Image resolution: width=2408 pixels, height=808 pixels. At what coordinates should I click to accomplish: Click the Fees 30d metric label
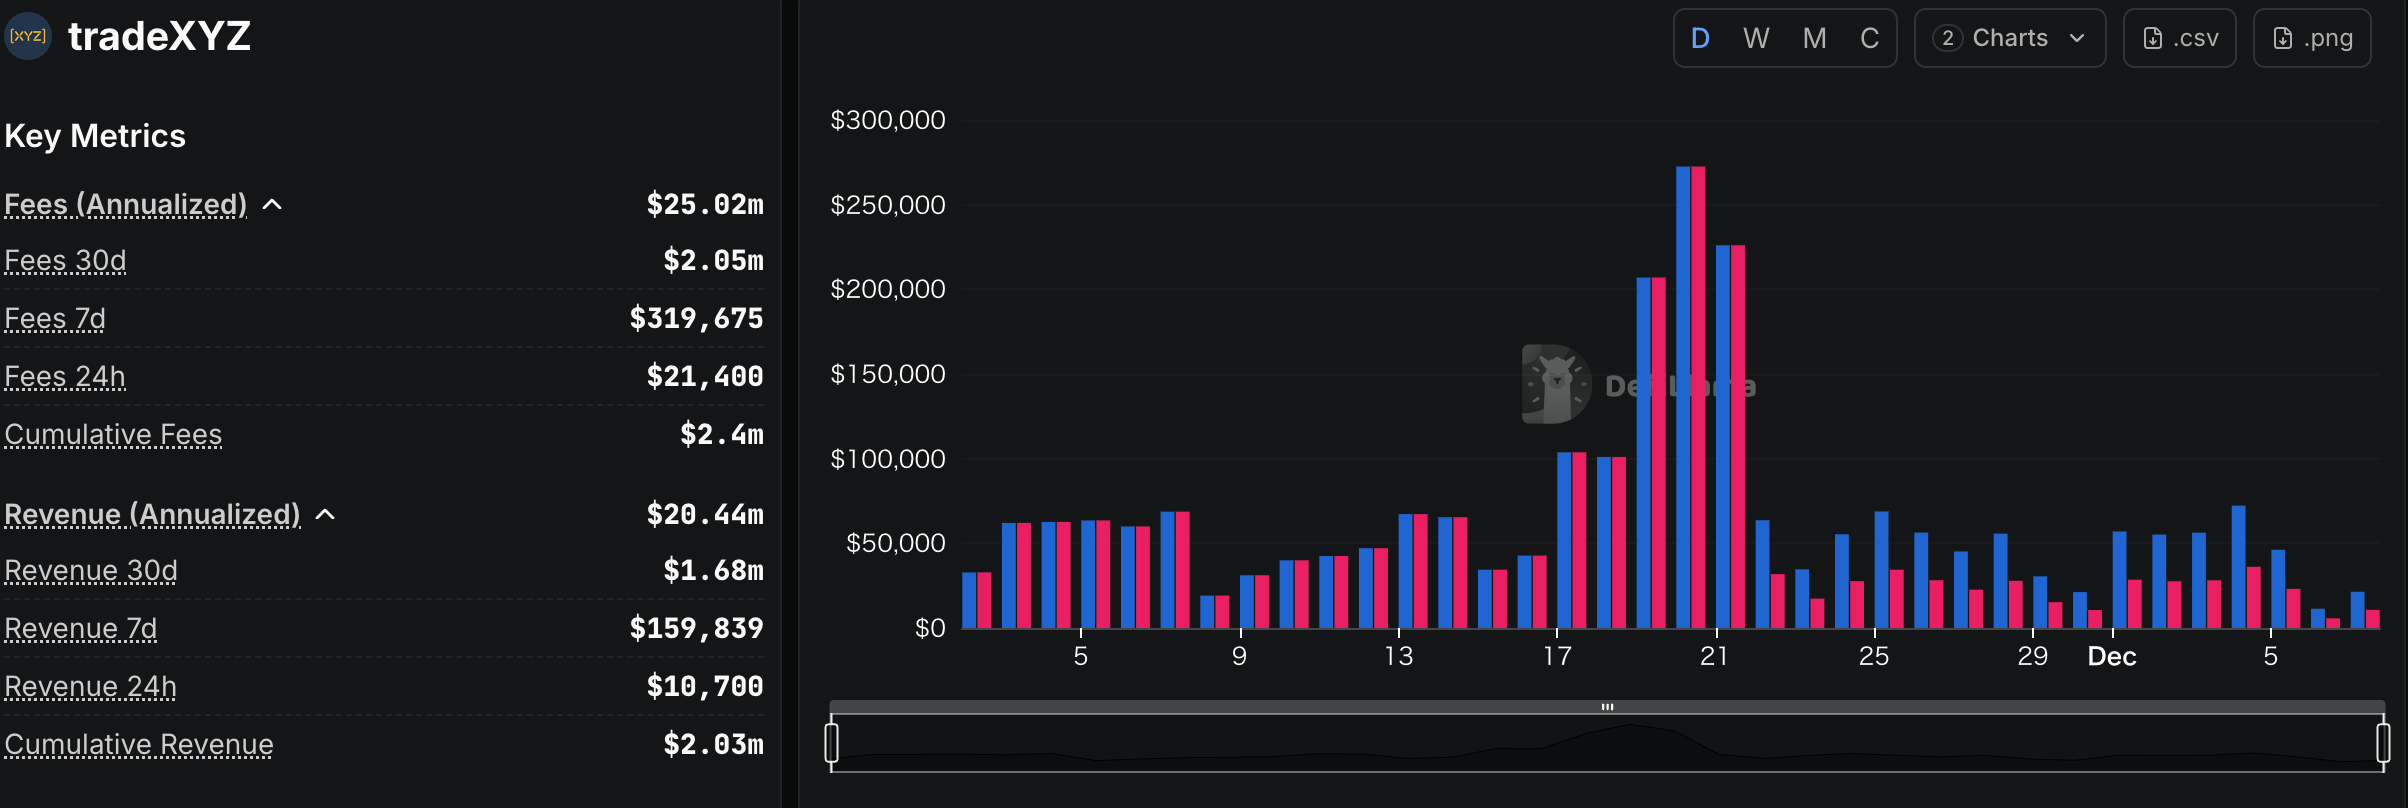65,261
